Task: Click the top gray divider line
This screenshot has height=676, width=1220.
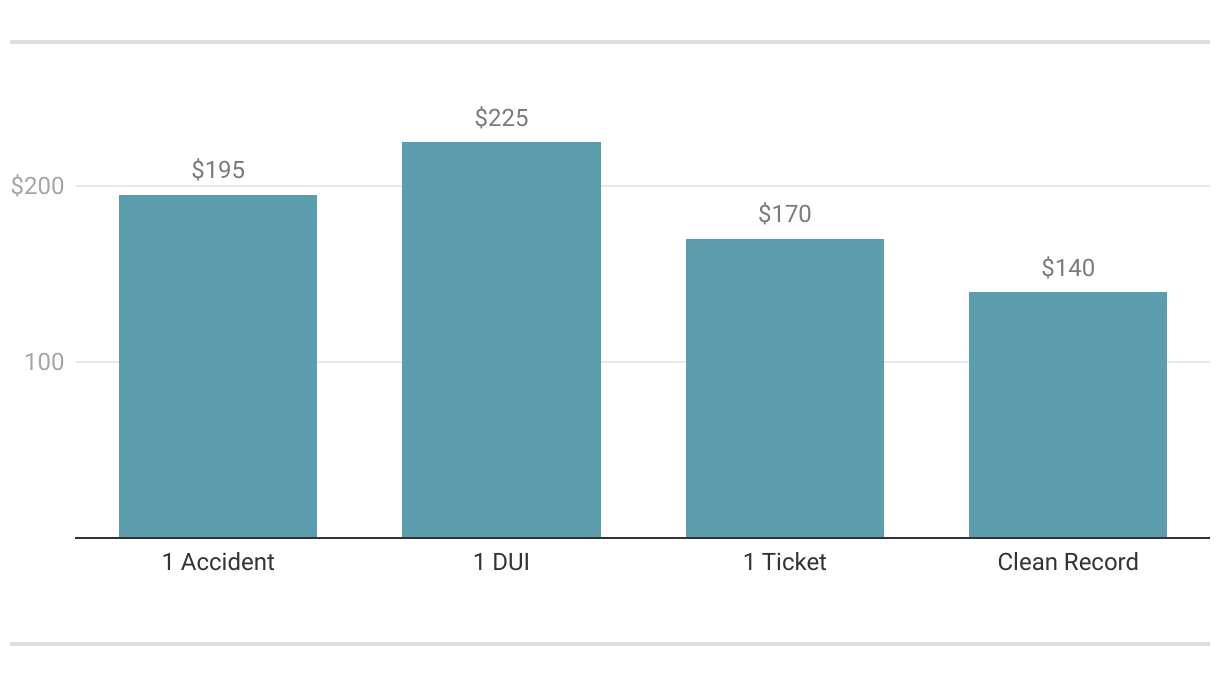Action: (x=610, y=42)
